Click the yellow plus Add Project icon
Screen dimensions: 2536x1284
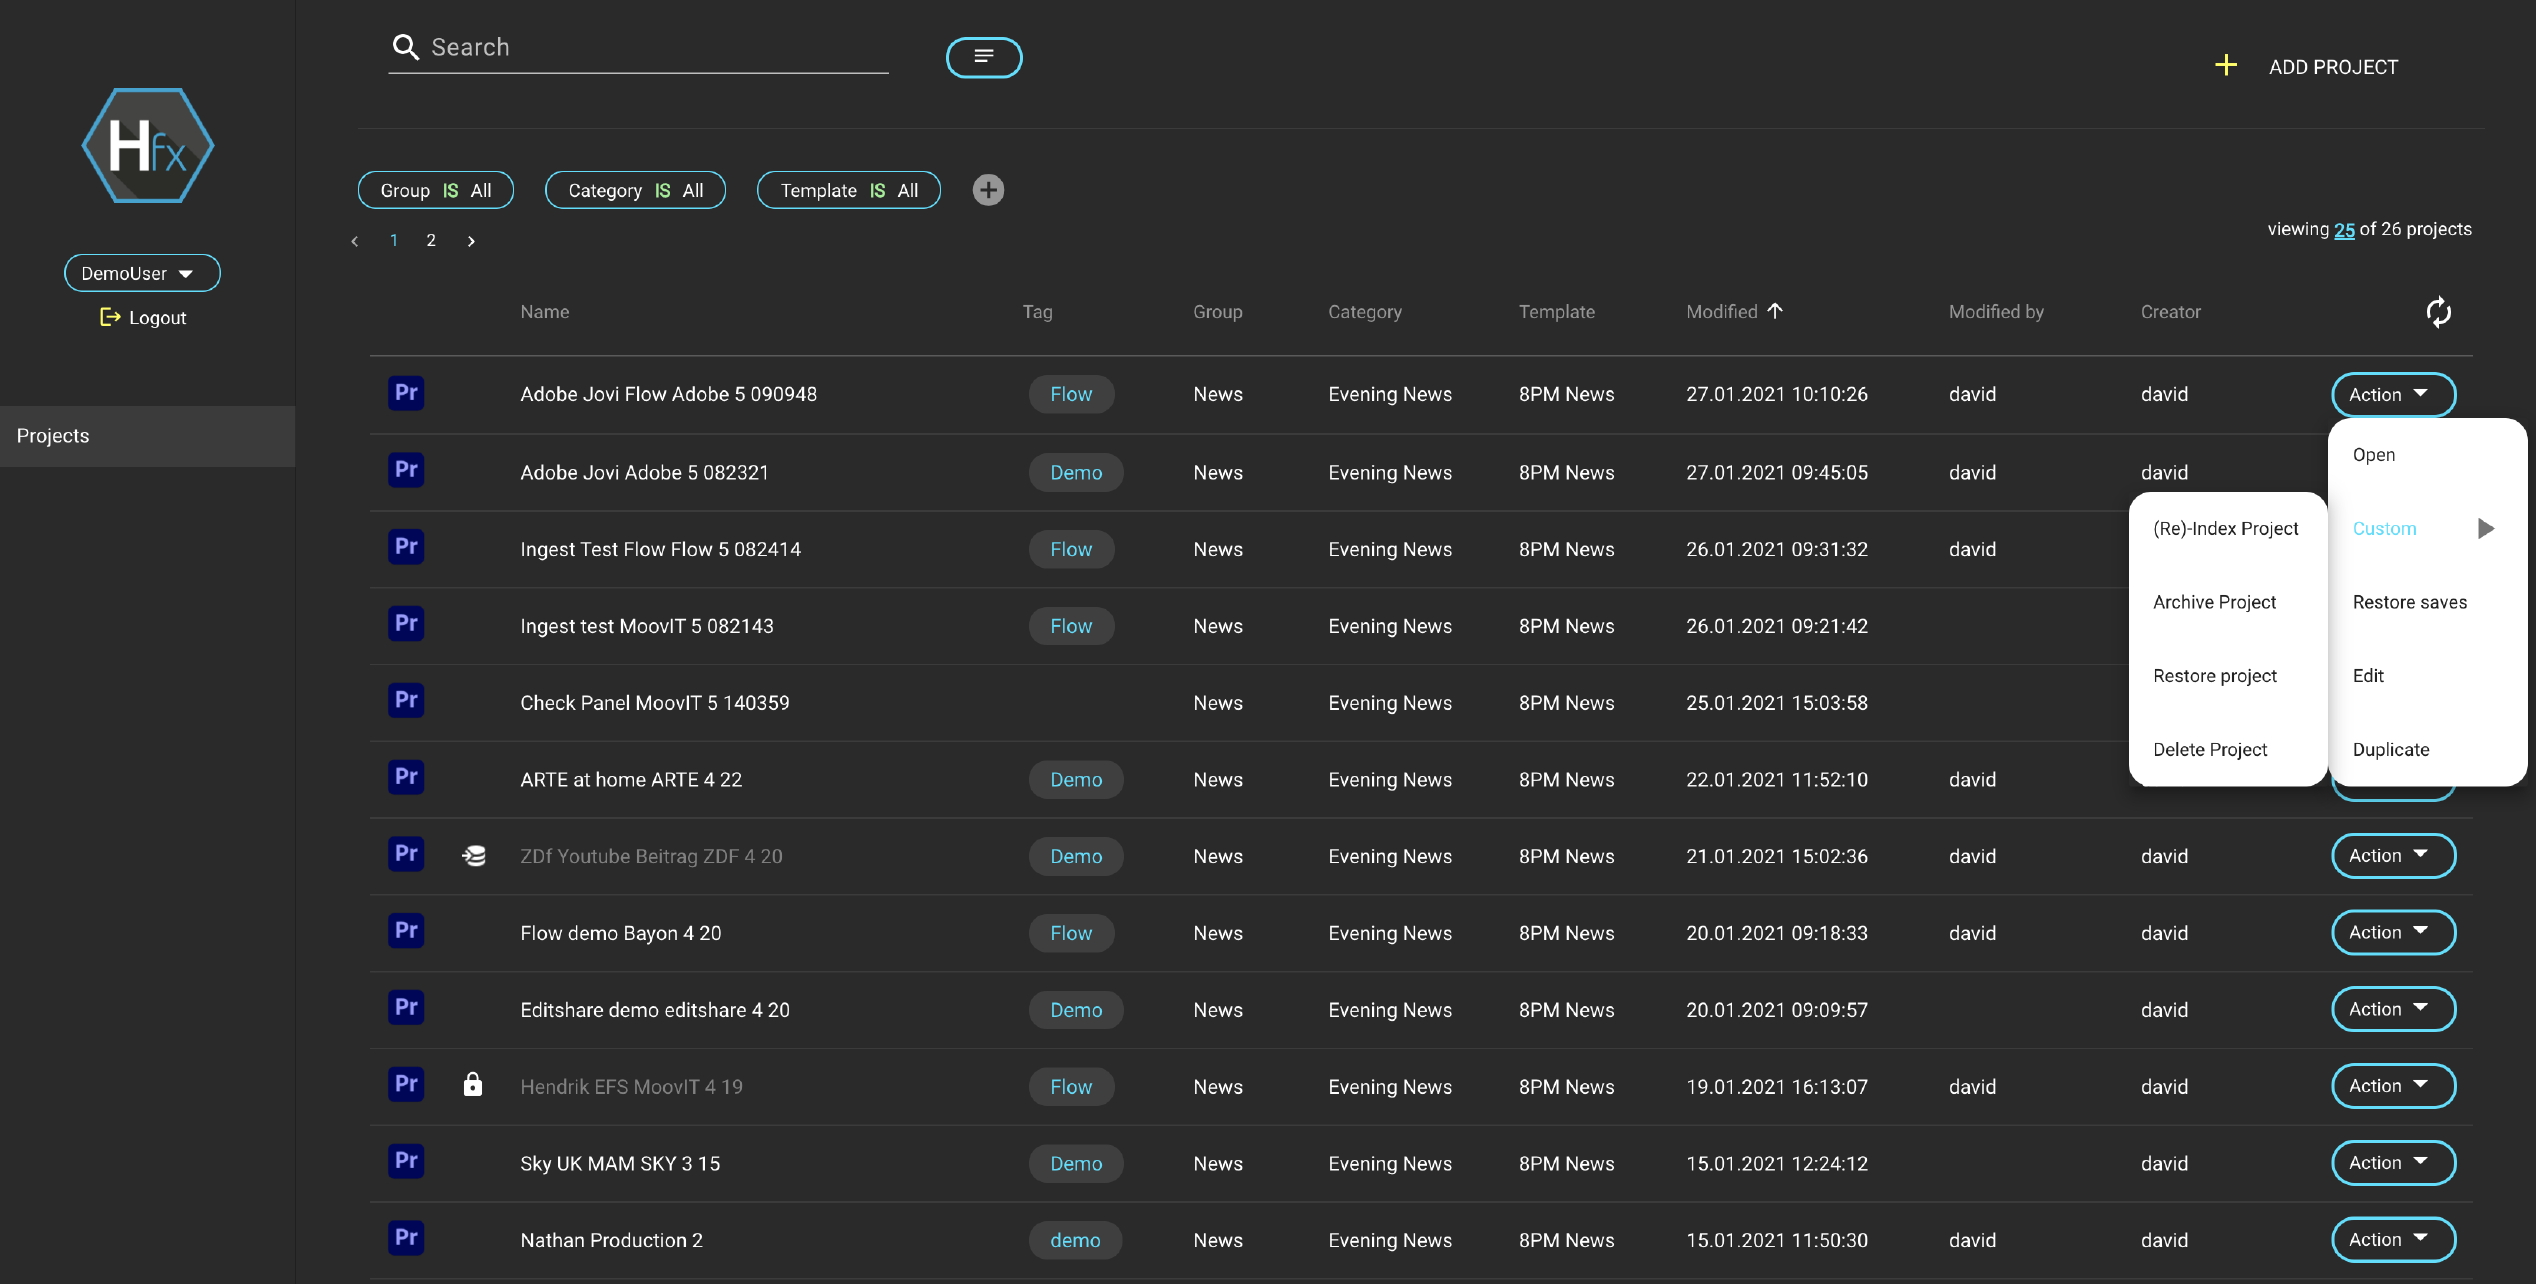(2225, 66)
